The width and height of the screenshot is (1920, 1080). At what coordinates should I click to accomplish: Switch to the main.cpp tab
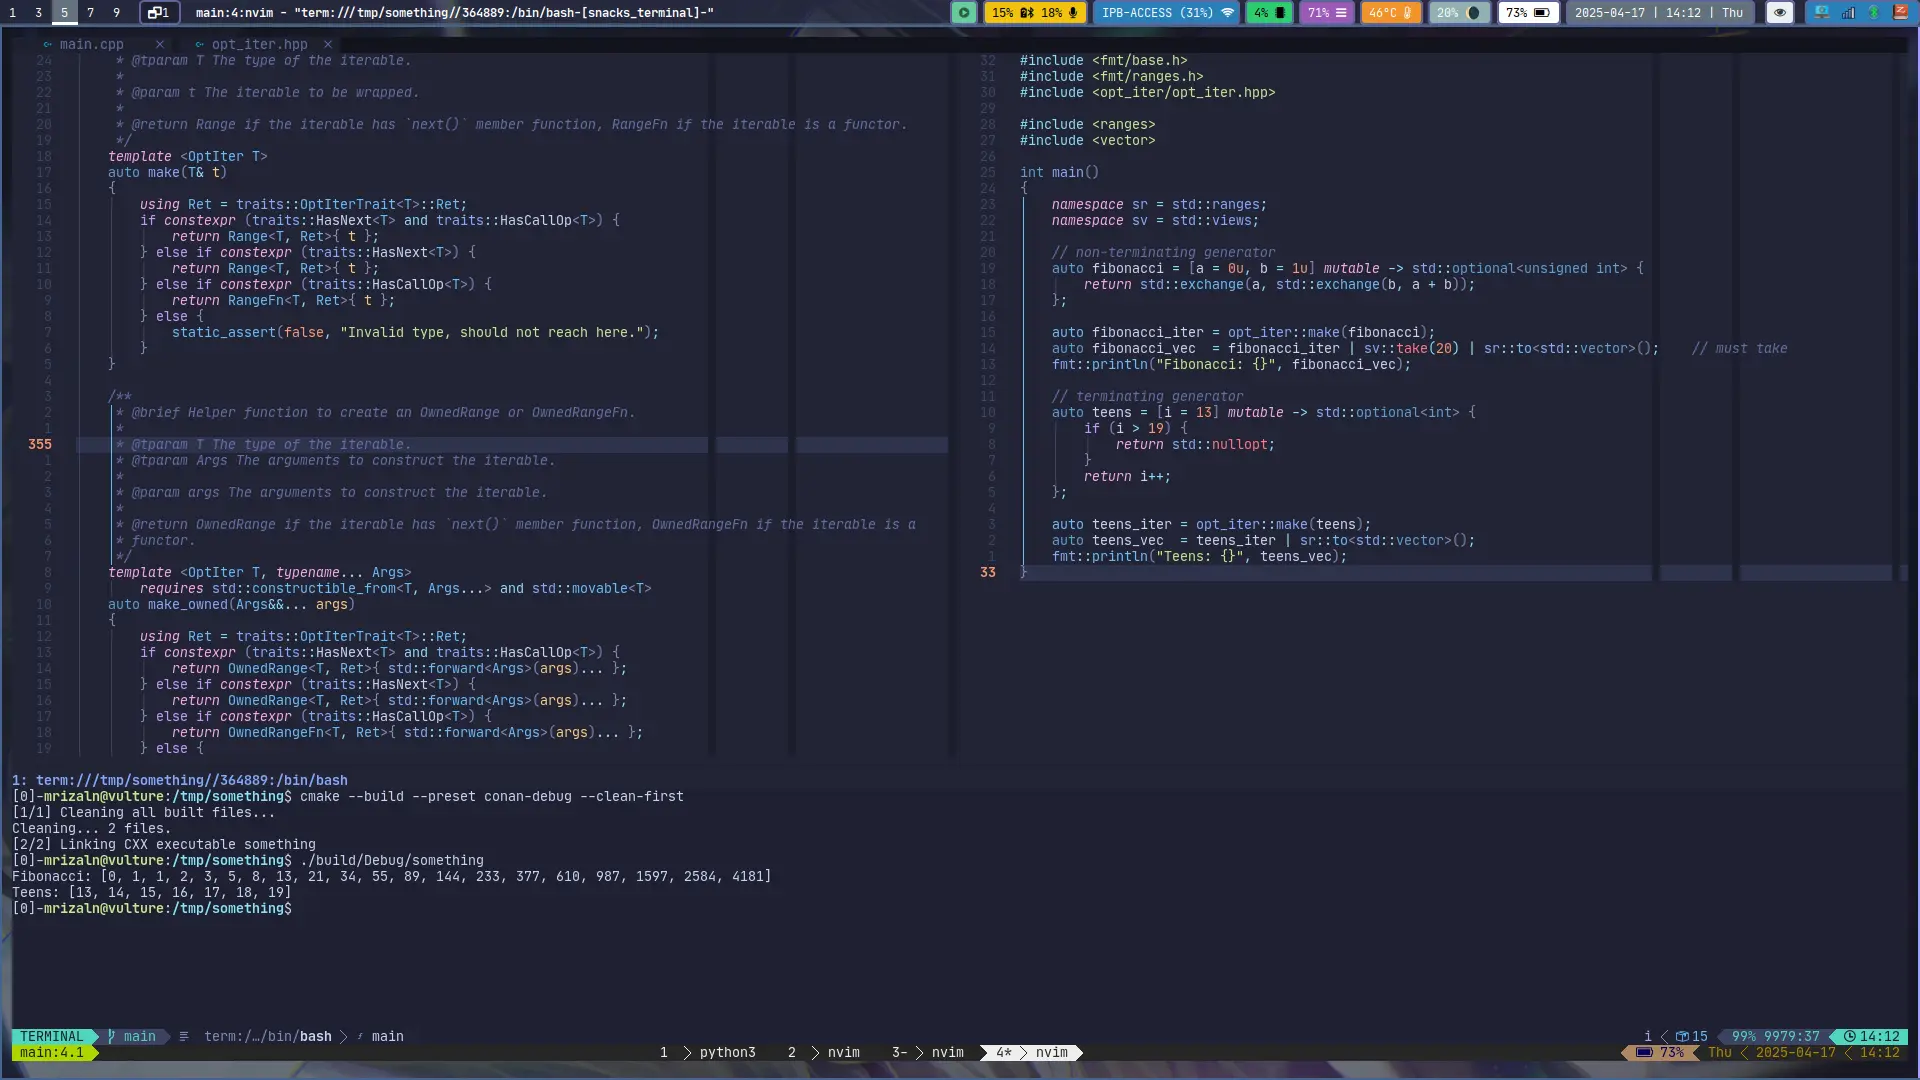click(x=90, y=45)
